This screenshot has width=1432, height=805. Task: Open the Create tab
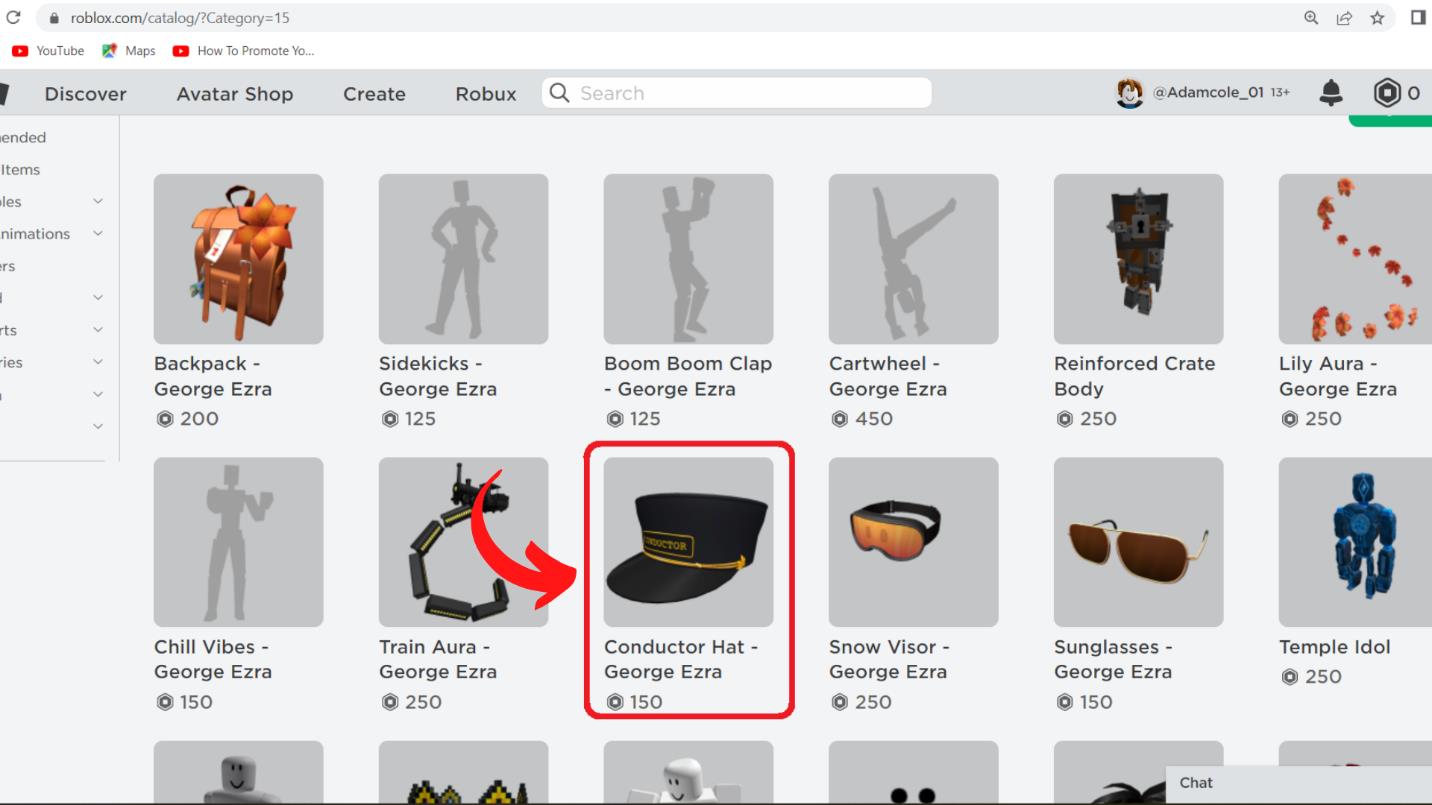tap(374, 94)
